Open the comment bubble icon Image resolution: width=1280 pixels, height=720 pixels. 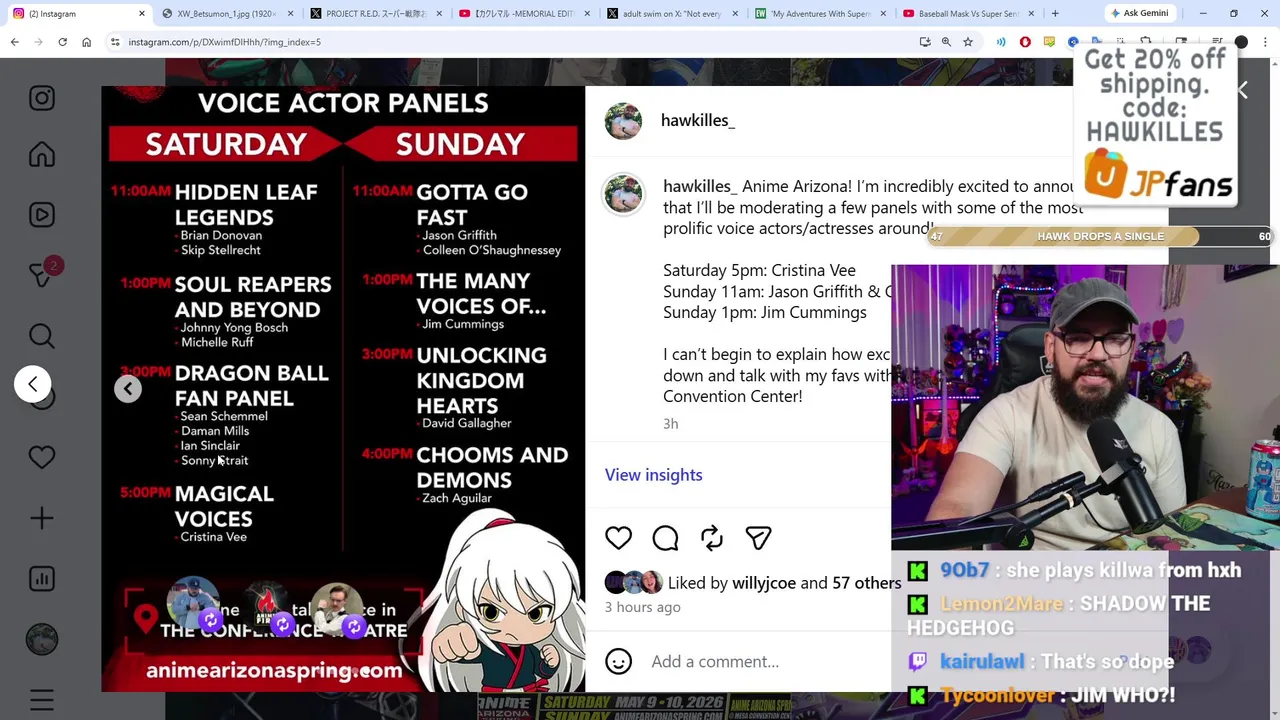pos(665,538)
